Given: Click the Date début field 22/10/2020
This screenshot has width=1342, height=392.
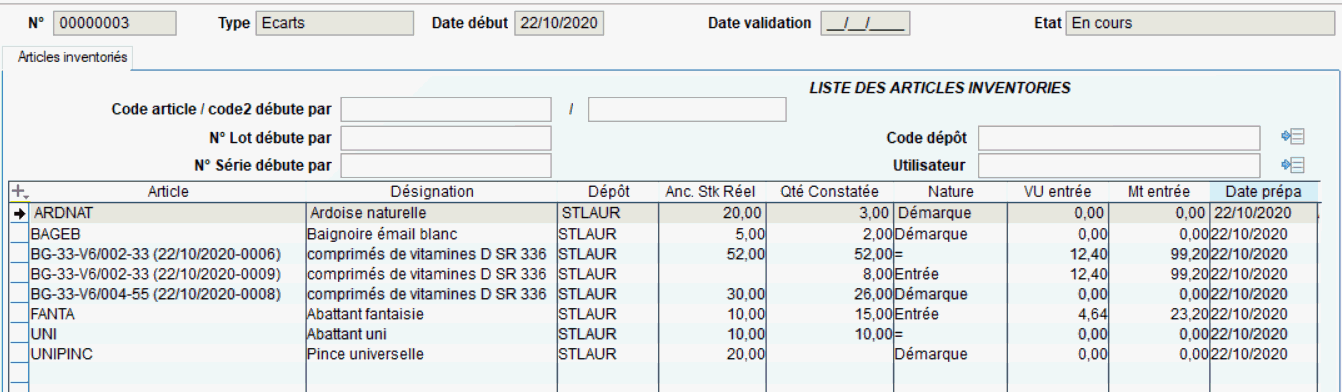Looking at the screenshot, I should pos(560,23).
